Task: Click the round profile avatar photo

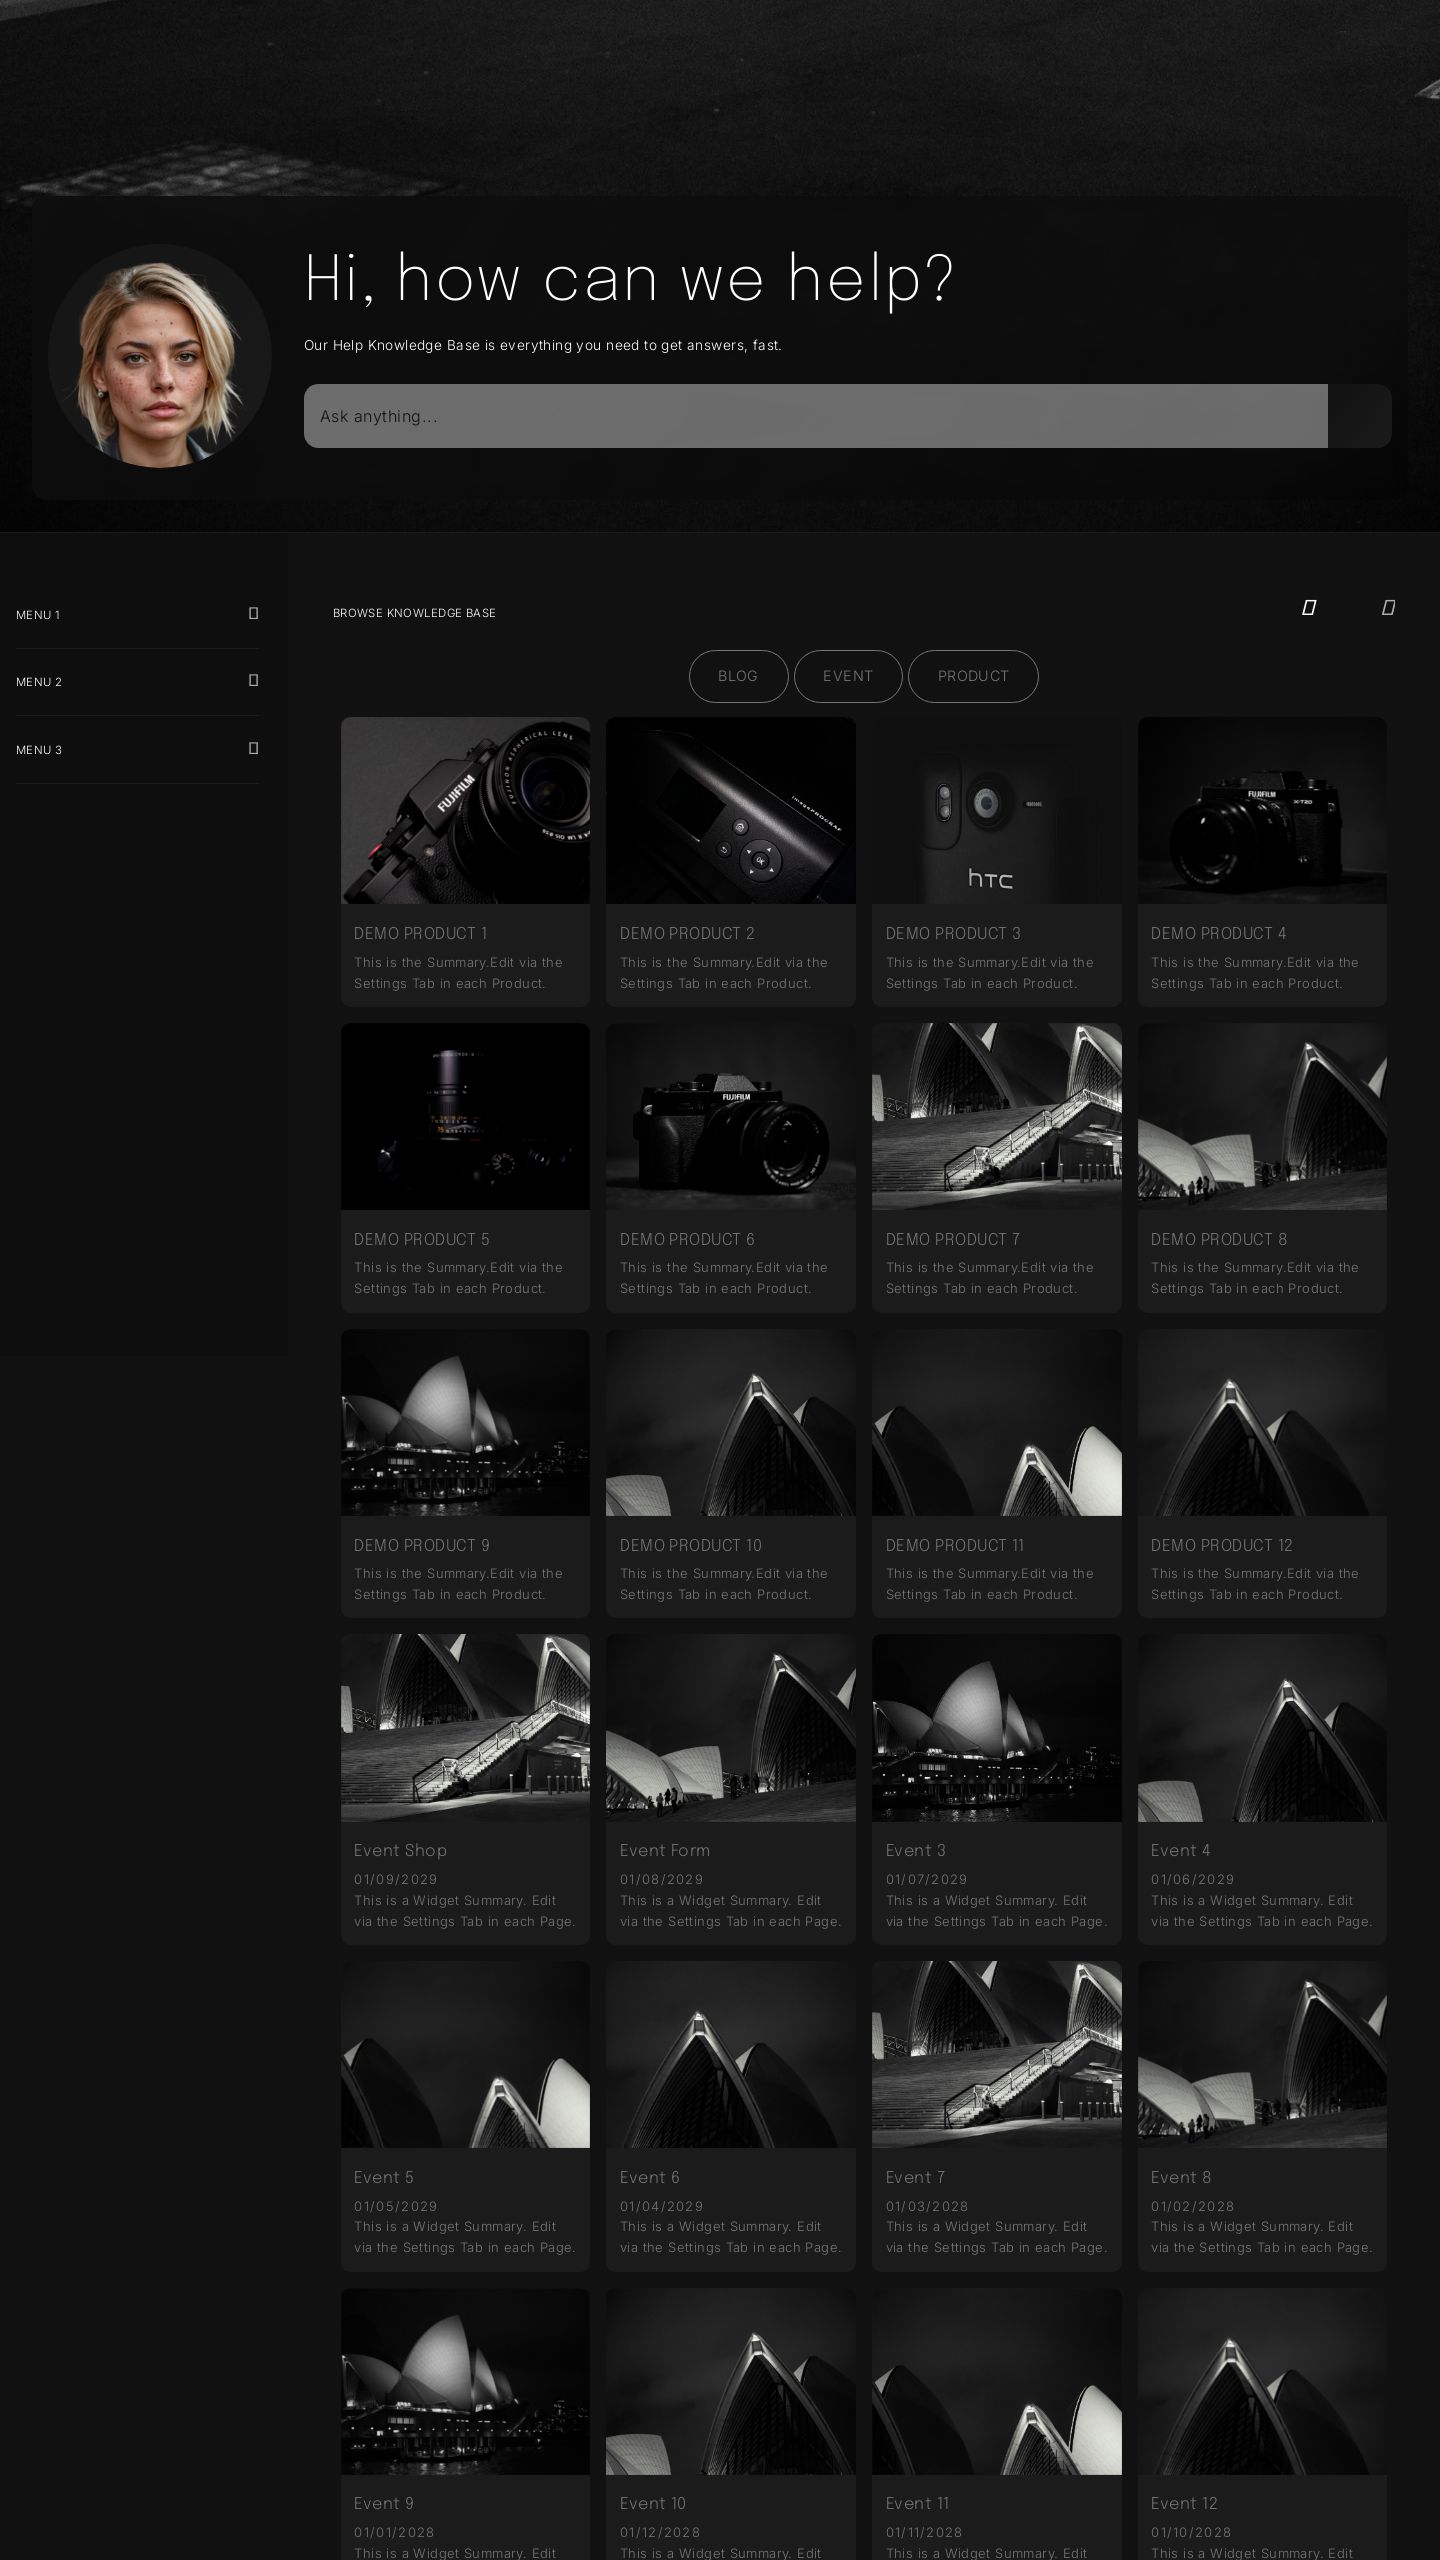Action: (160, 356)
